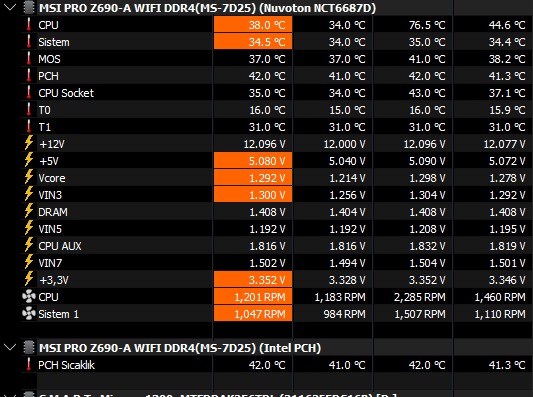Click the CPU AUX maximum 1.832 V
Image resolution: width=533 pixels, height=397 pixels.
point(427,246)
